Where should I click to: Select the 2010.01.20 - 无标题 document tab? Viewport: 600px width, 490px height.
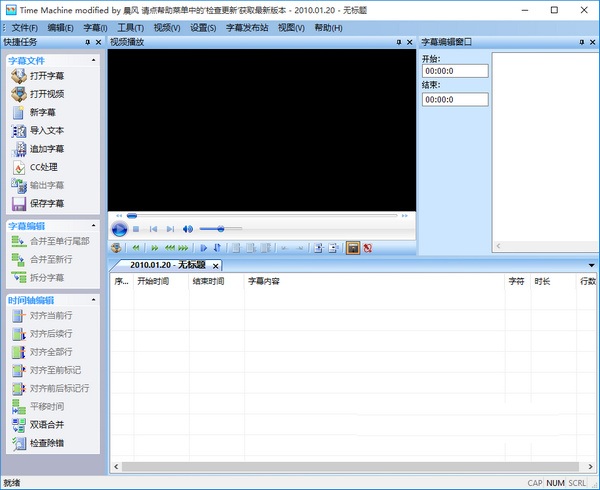[167, 265]
